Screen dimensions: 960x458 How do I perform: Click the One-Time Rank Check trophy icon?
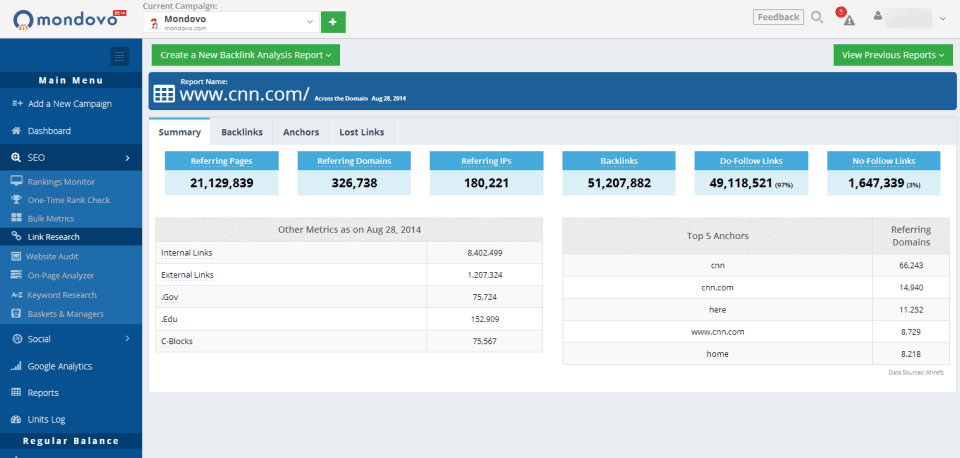[x=17, y=200]
